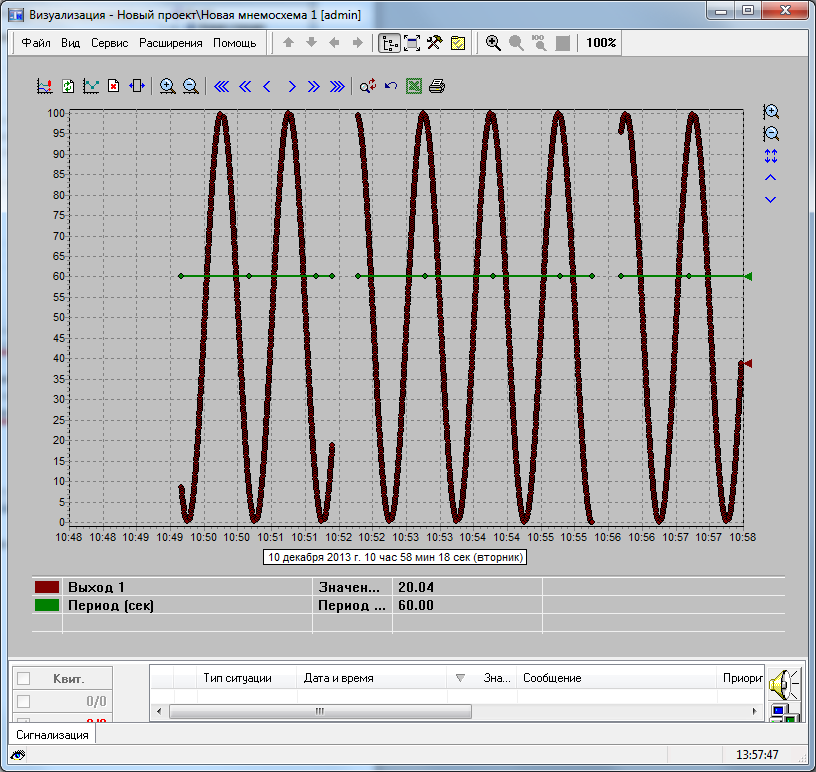816x772 pixels.
Task: Click the horizontal zoom-in magnifier above the chart
Action: 167,86
